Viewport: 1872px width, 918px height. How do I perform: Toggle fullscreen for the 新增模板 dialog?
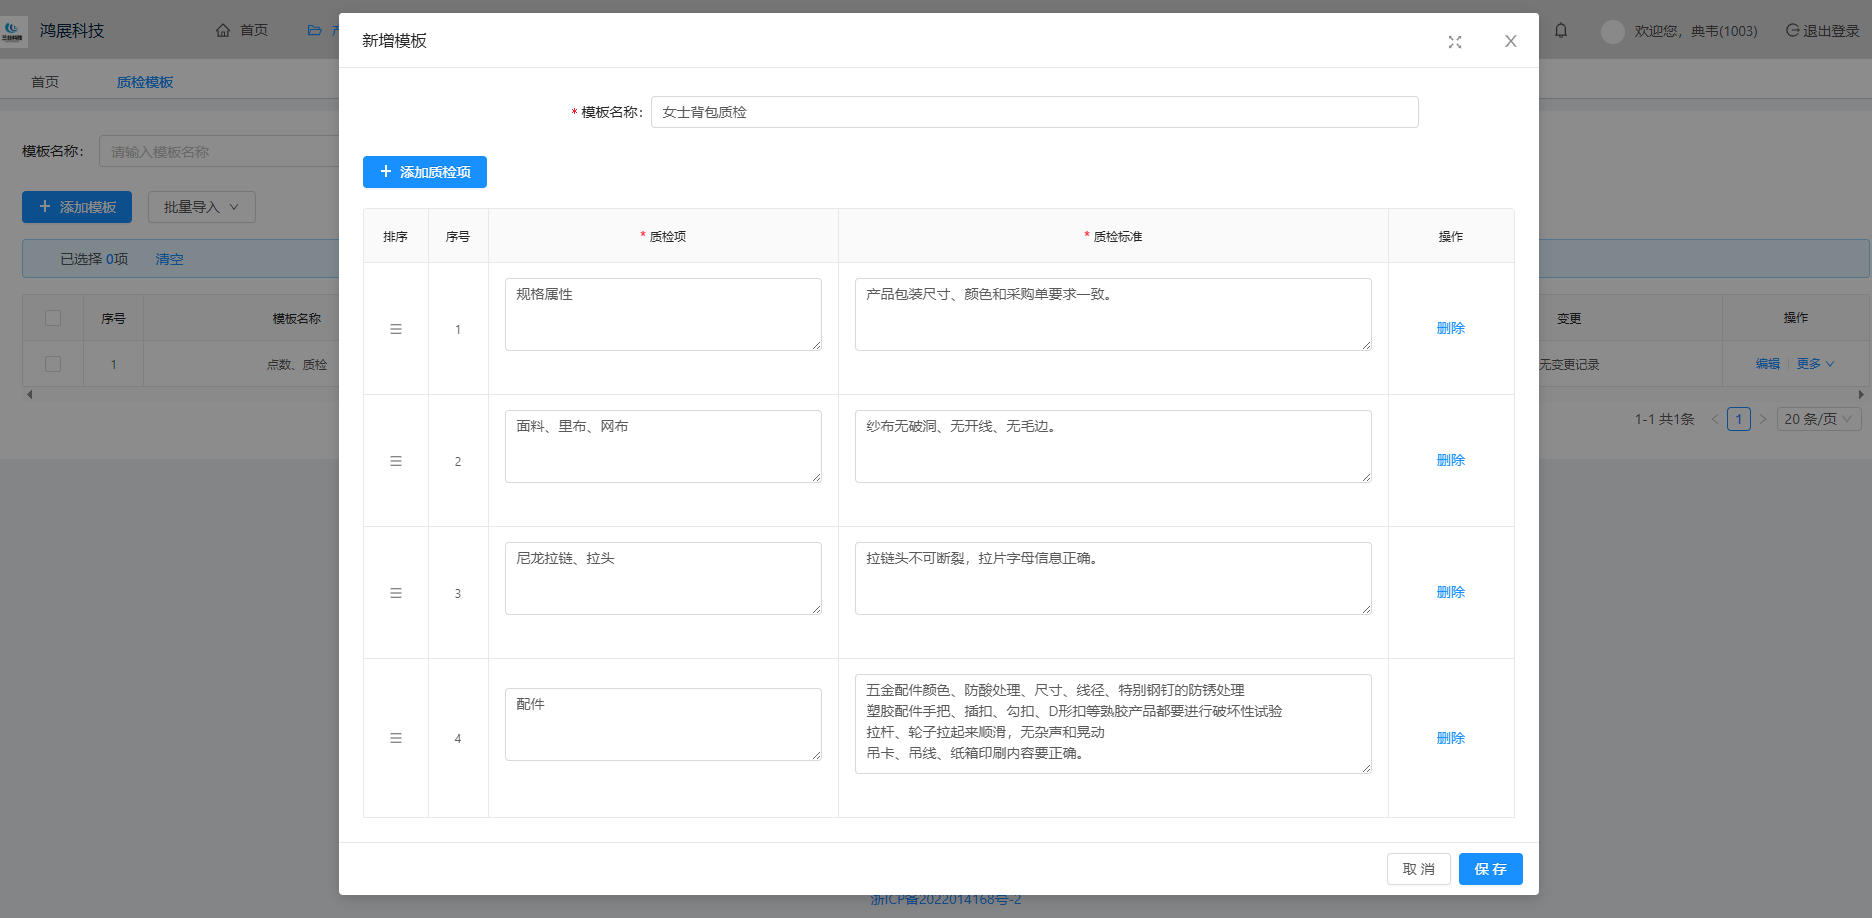coord(1455,42)
